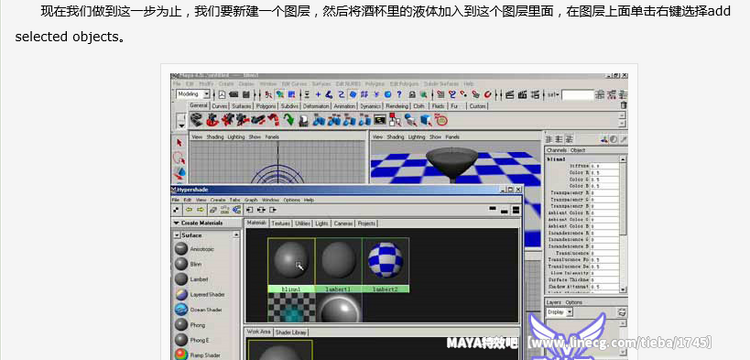
Task: Click the green curved arrow shelf icon
Action: coord(288,120)
